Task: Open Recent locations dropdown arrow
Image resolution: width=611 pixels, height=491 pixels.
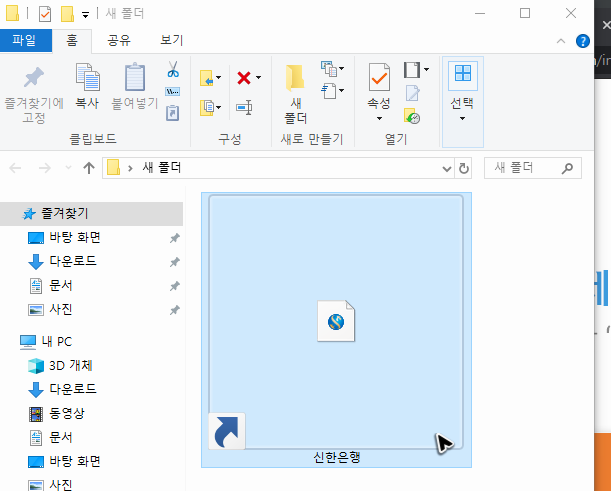Action: tap(68, 168)
